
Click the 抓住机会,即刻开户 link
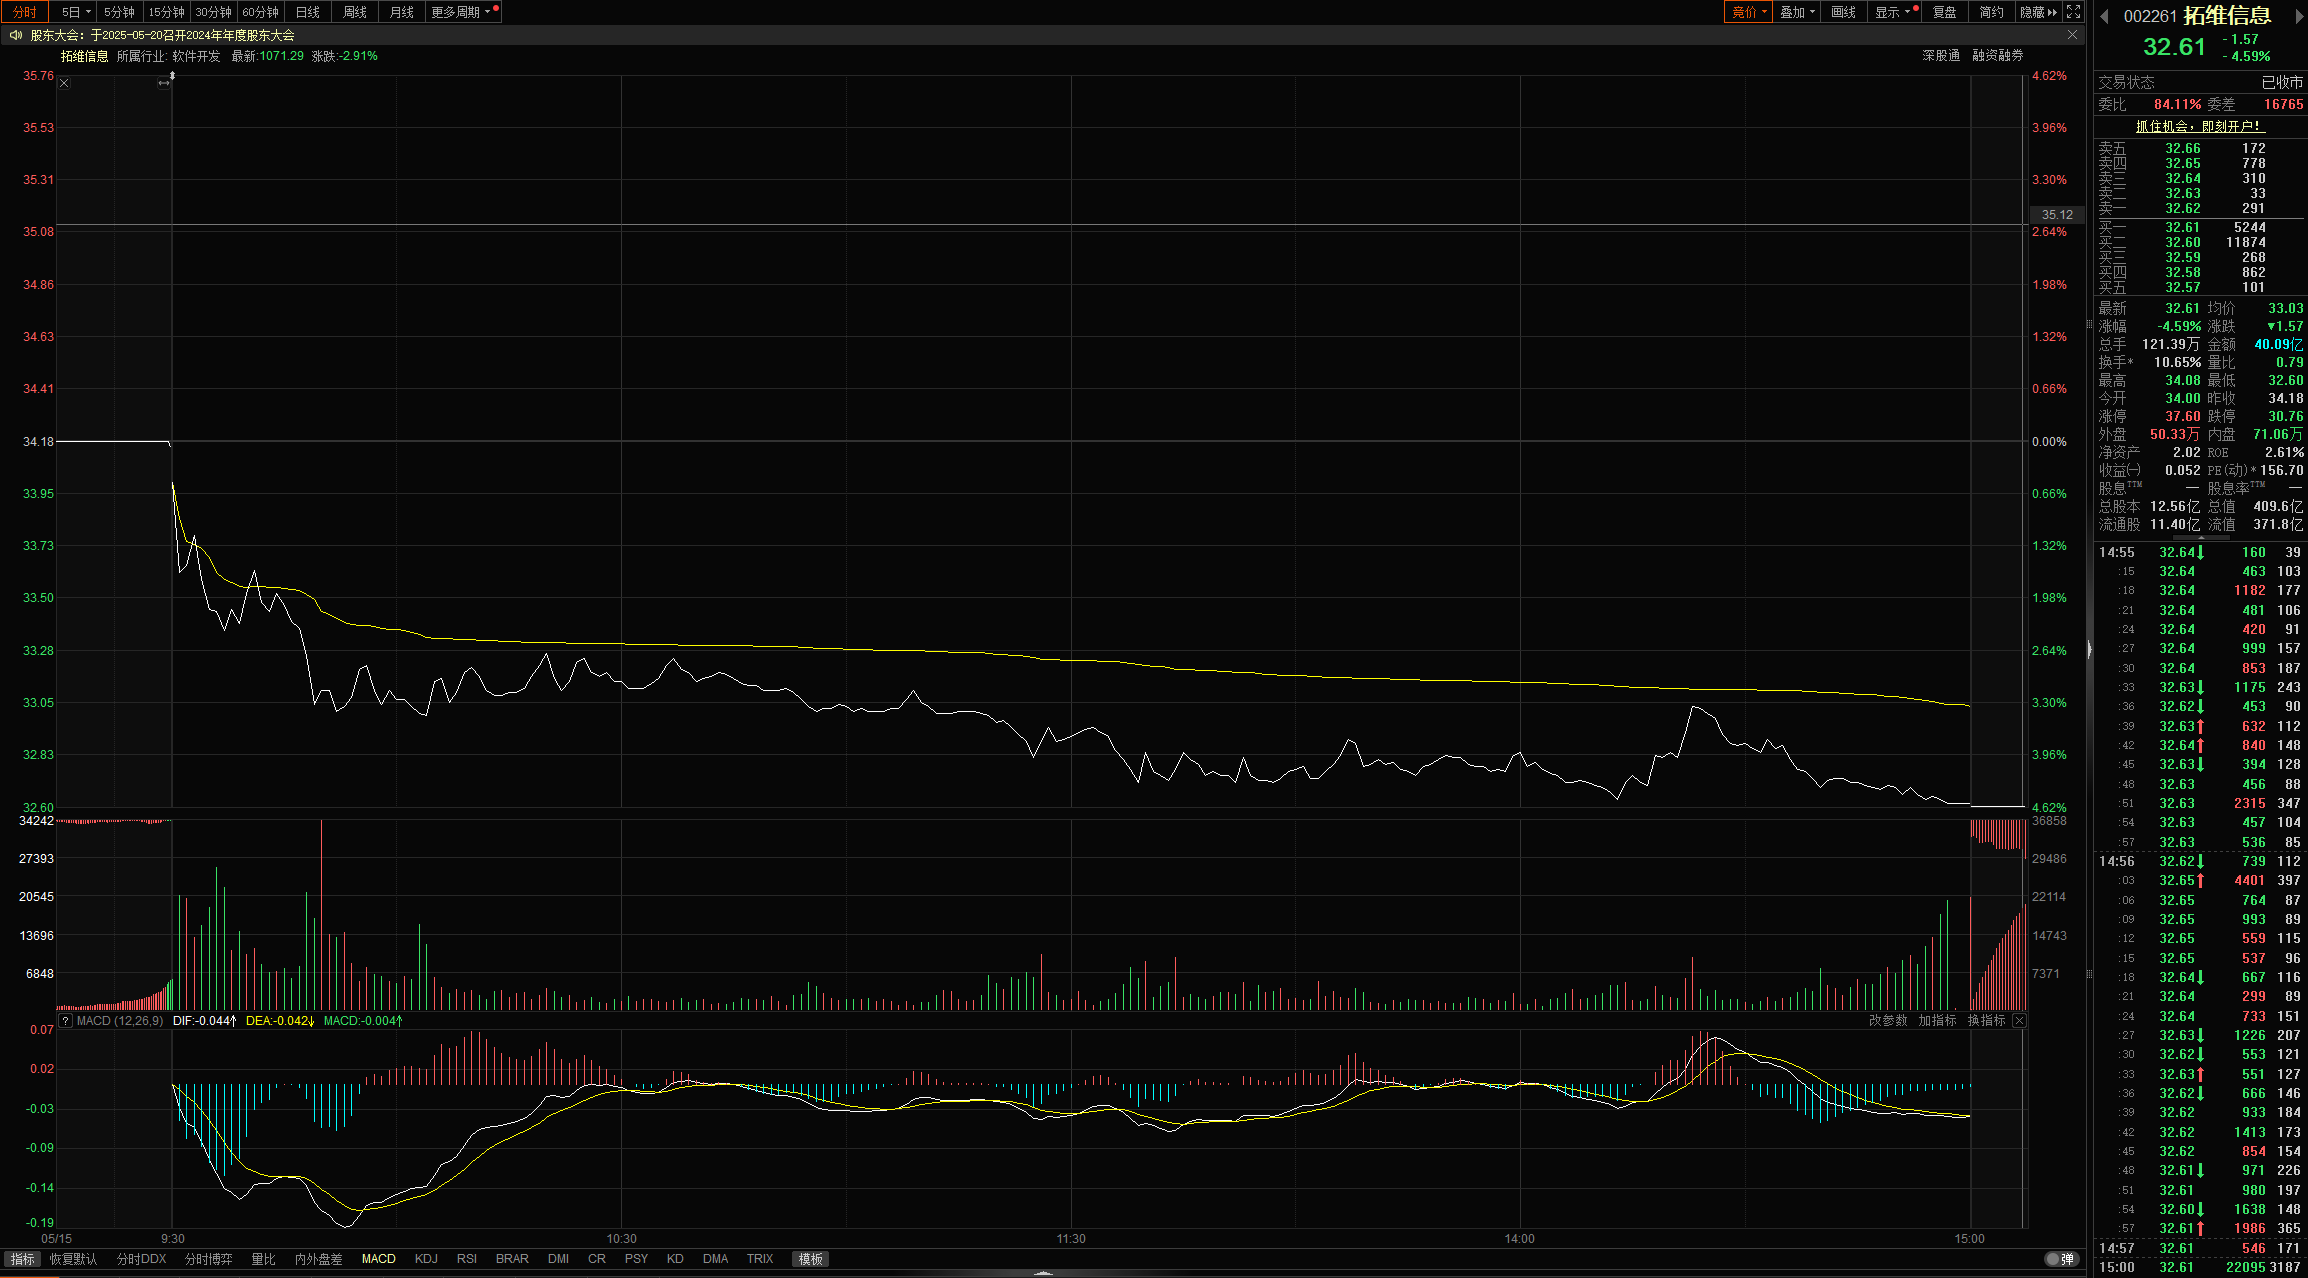(2199, 126)
